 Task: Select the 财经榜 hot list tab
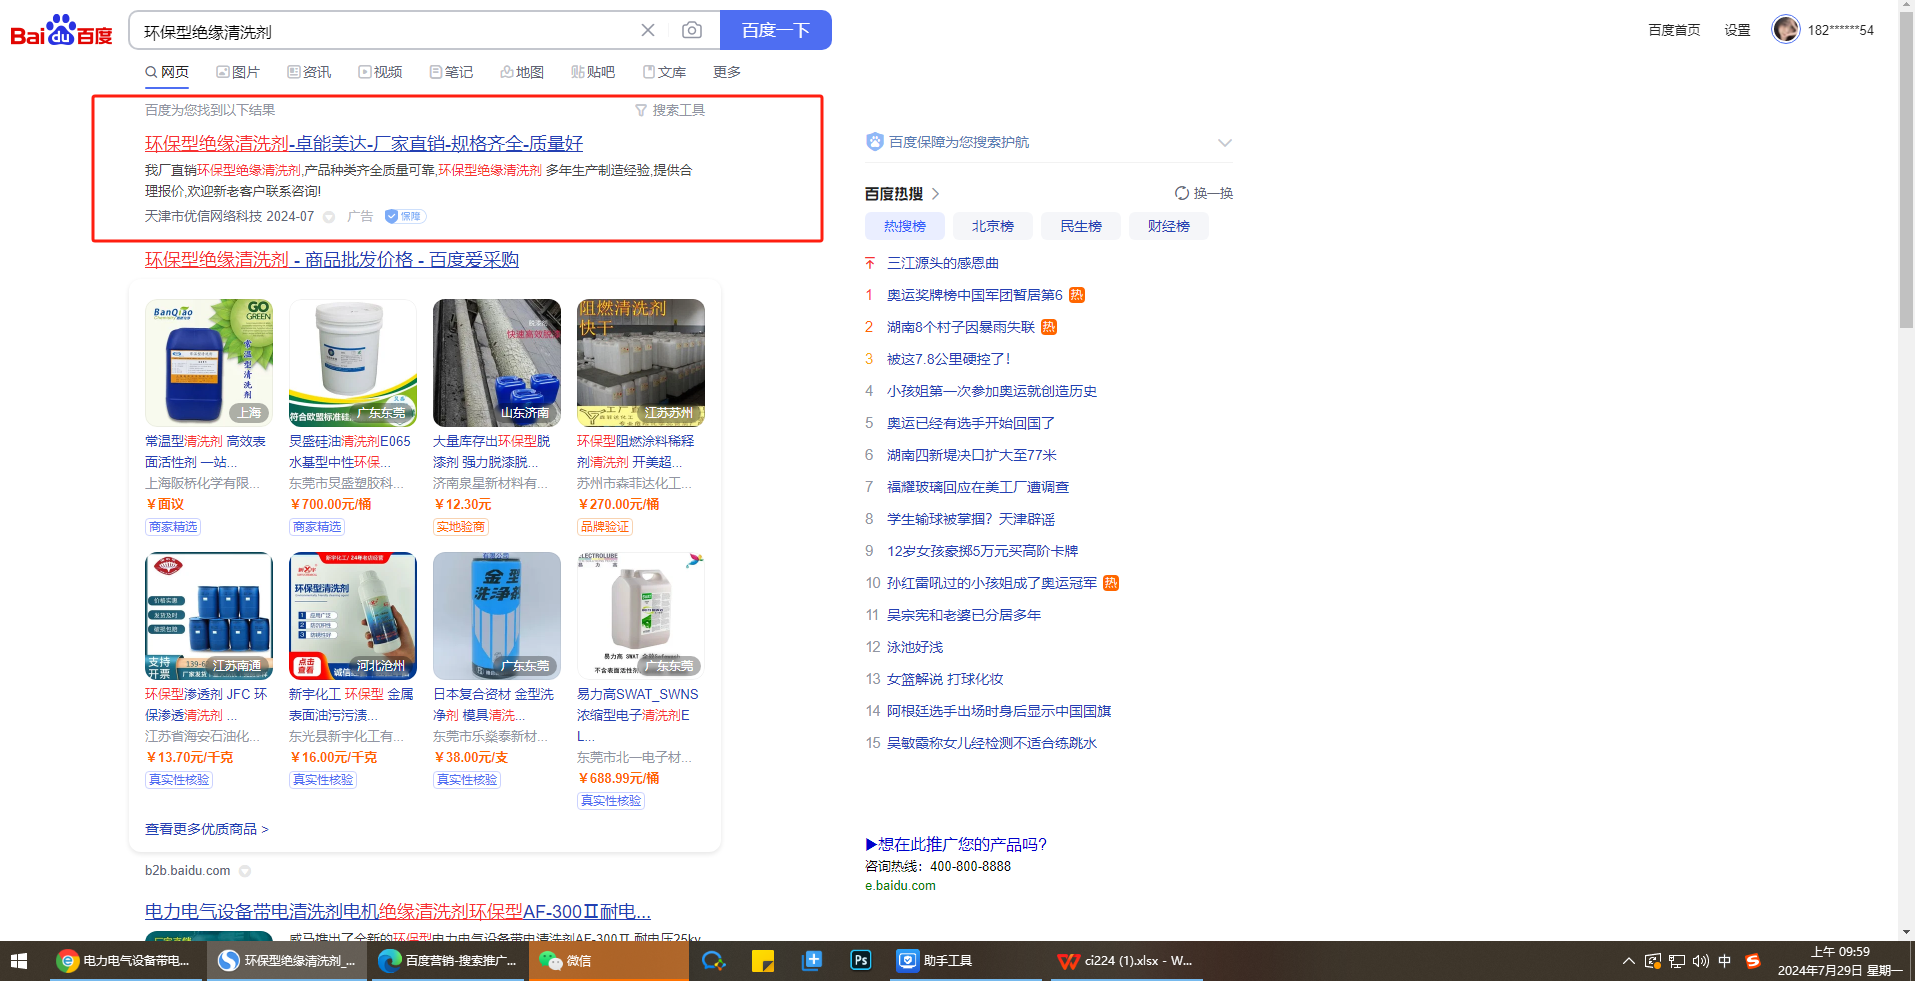click(x=1169, y=226)
